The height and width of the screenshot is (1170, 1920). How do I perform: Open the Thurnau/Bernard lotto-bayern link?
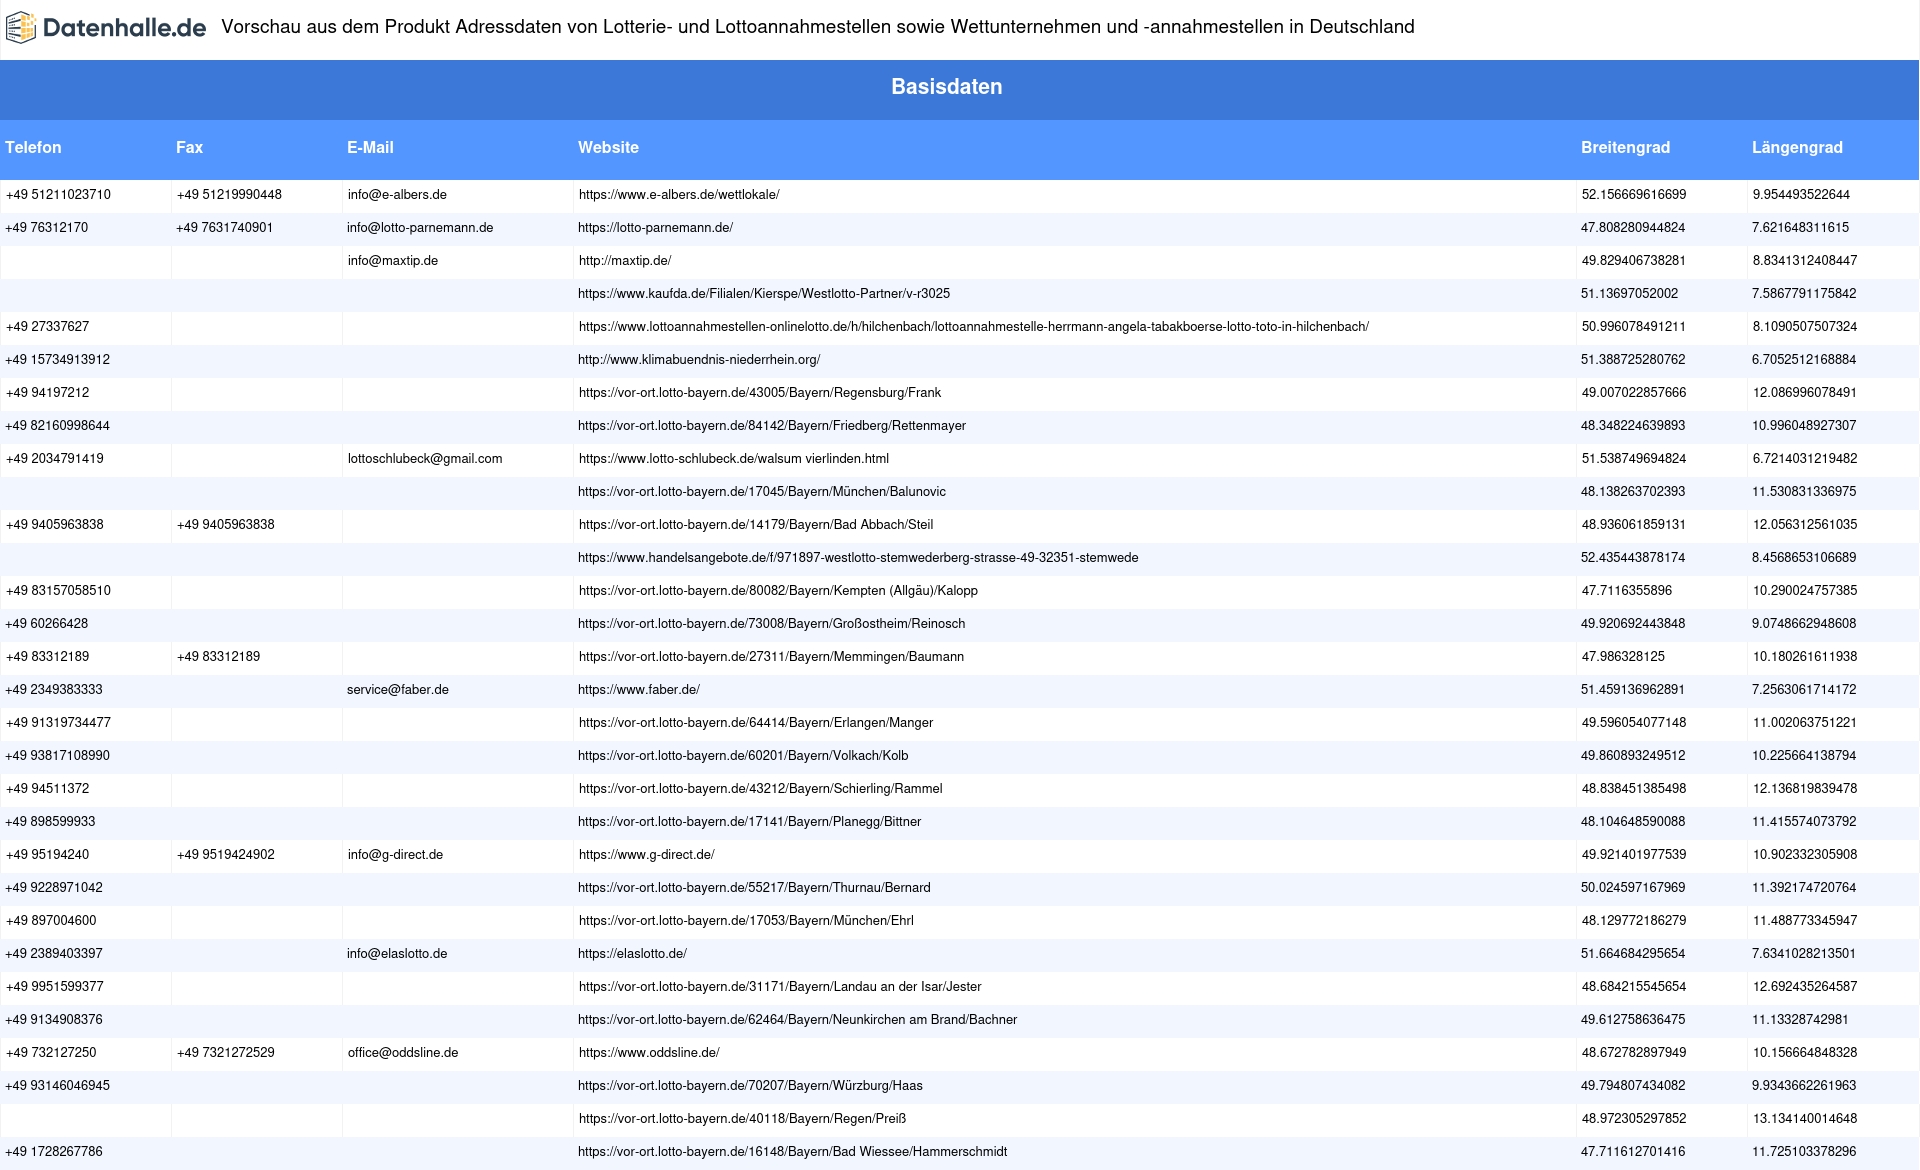[x=754, y=888]
